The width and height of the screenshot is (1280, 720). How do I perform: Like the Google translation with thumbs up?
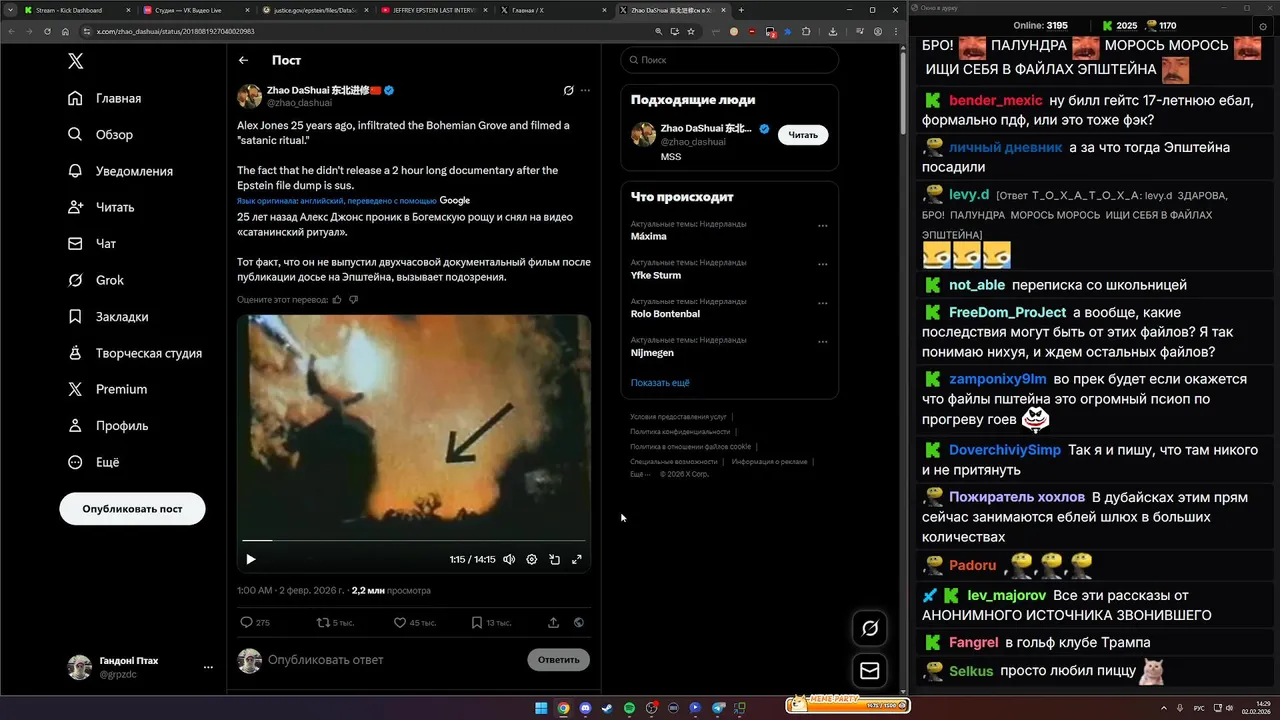(337, 299)
